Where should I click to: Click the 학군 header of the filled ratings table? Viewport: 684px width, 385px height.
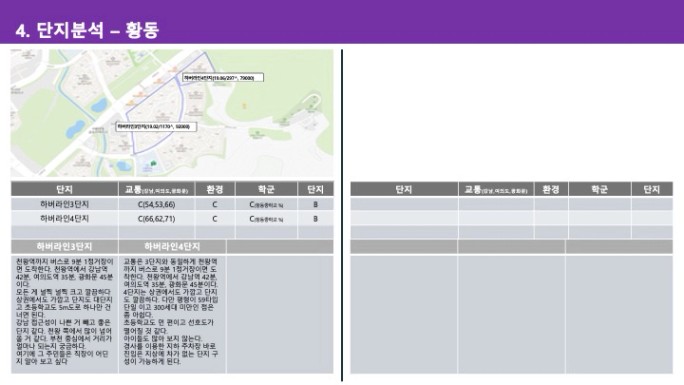click(266, 189)
